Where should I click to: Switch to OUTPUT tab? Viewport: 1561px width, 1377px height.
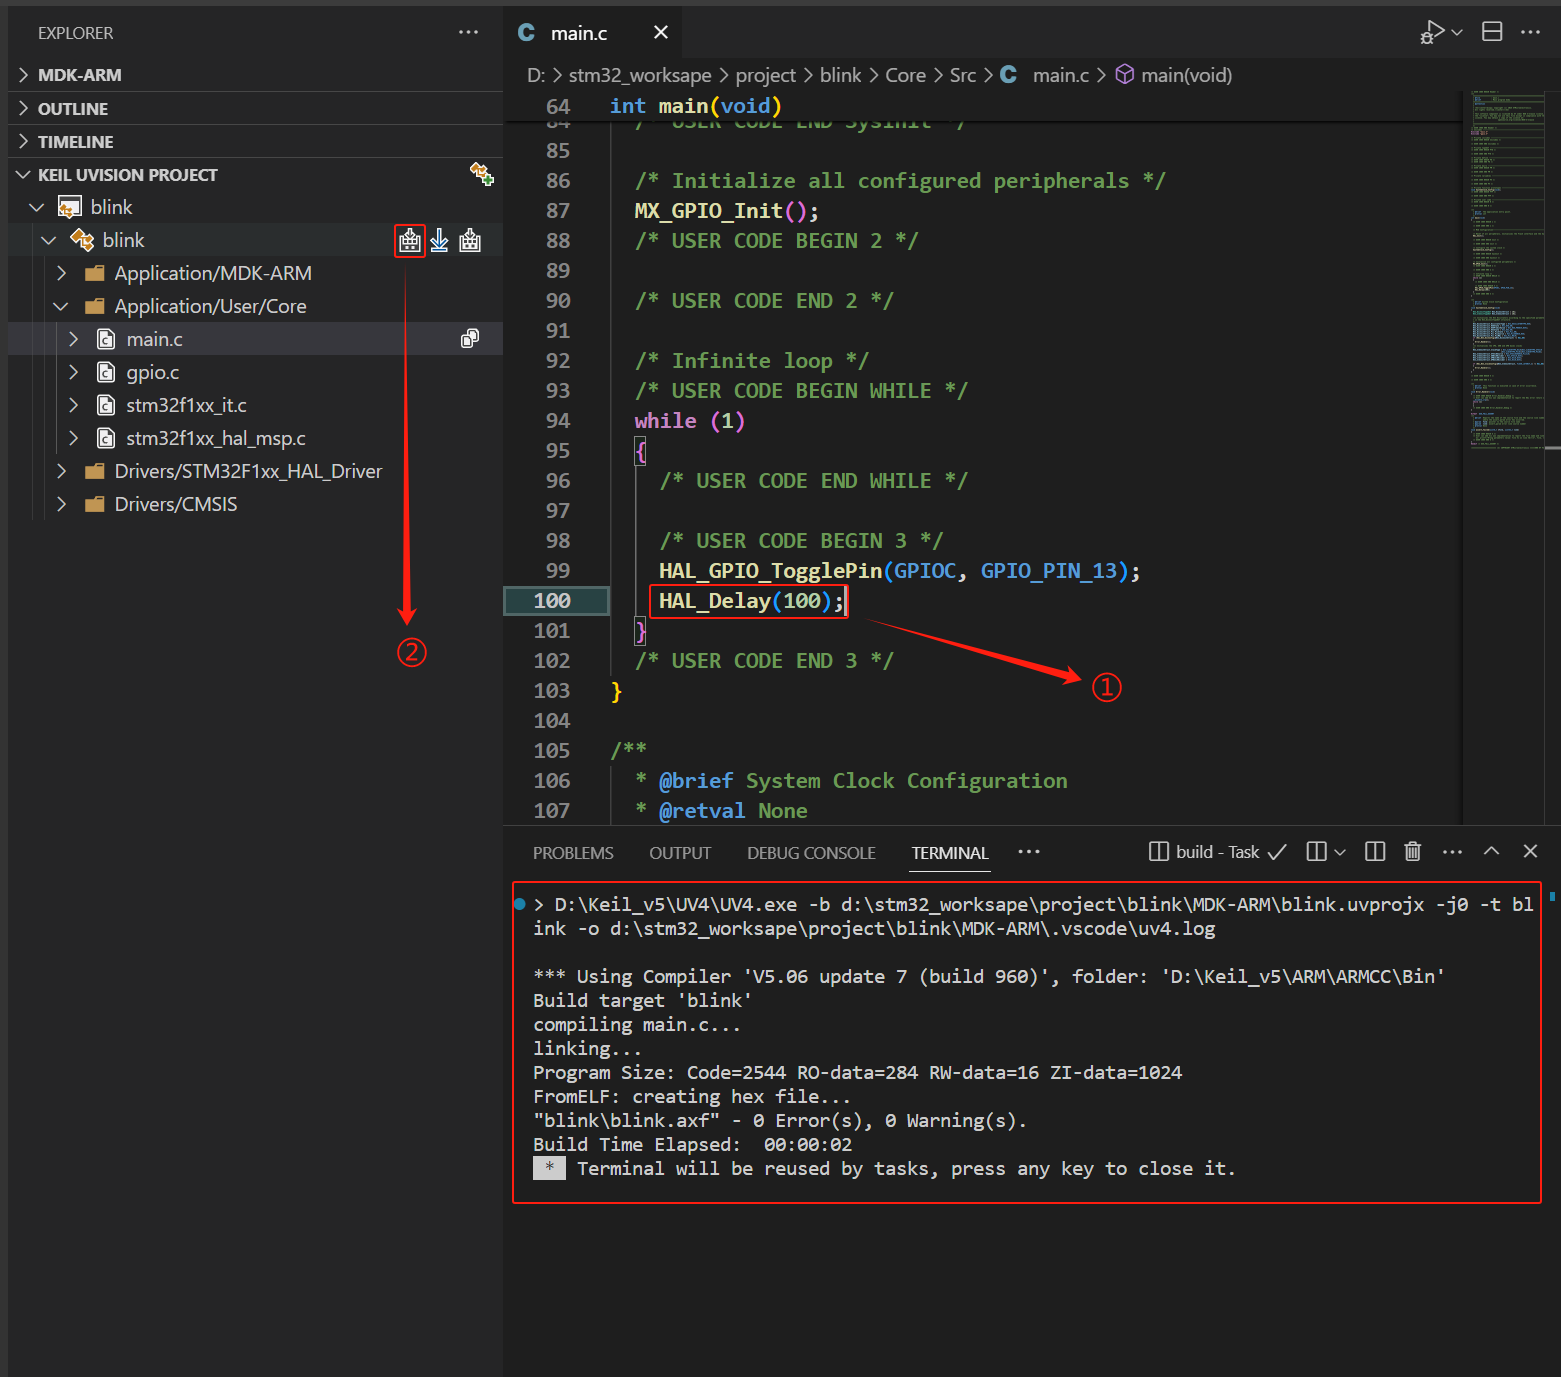pos(680,853)
